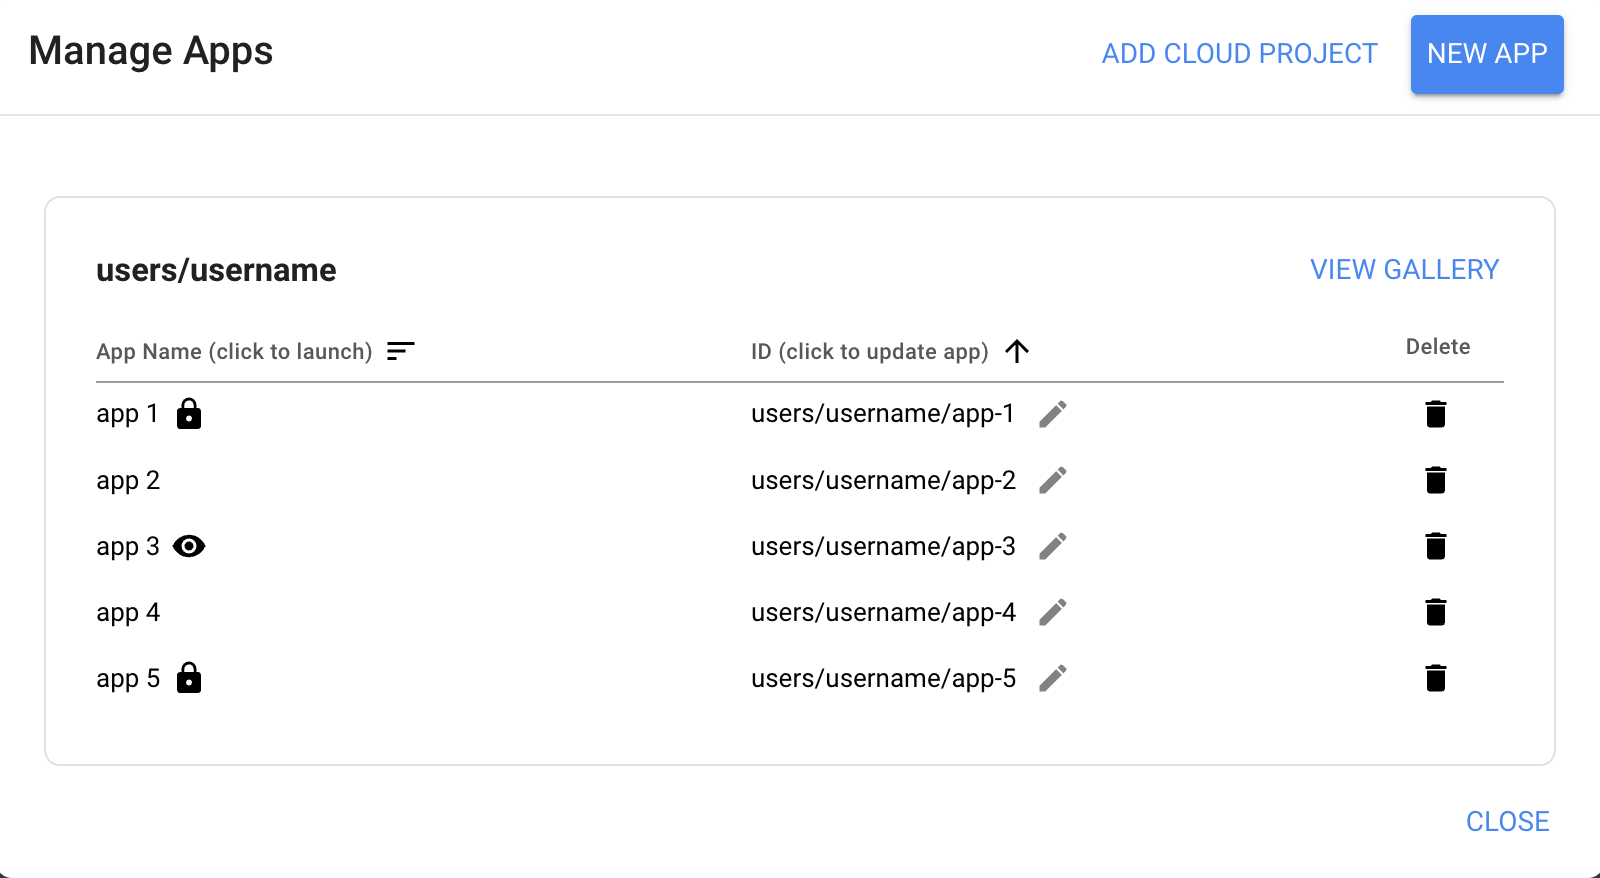Click the lock icon next to app 5
1600x878 pixels.
(190, 678)
